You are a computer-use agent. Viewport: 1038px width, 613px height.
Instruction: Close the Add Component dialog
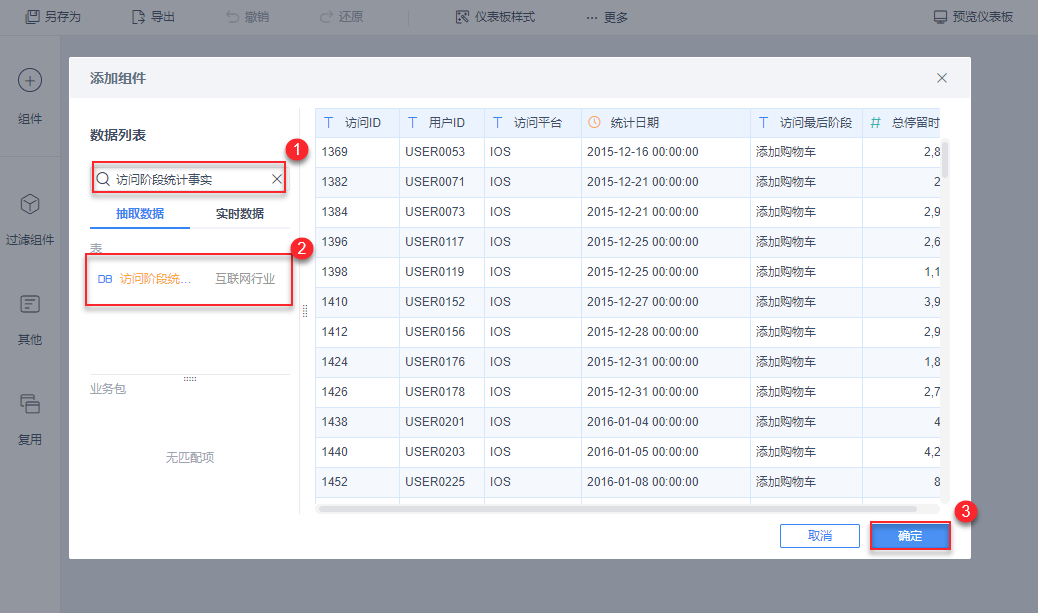pos(941,78)
